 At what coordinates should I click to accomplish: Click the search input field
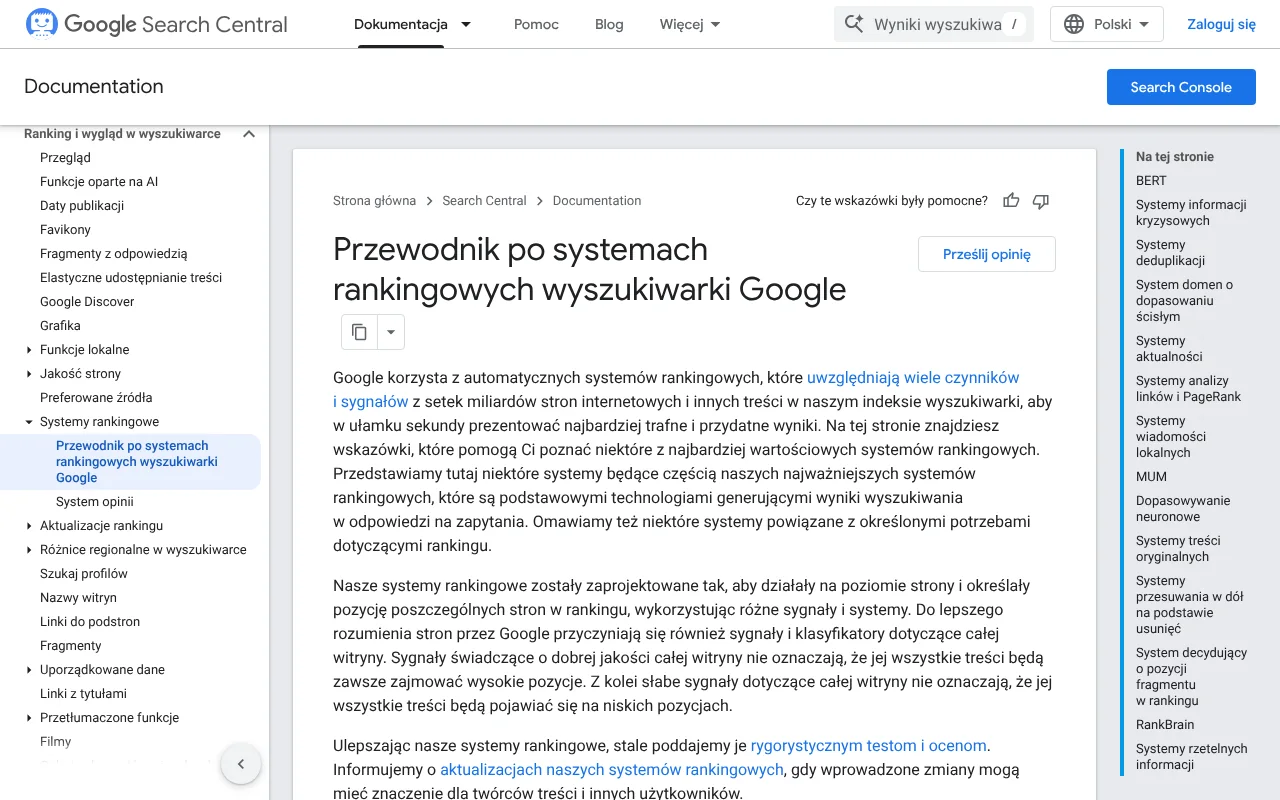(x=934, y=24)
